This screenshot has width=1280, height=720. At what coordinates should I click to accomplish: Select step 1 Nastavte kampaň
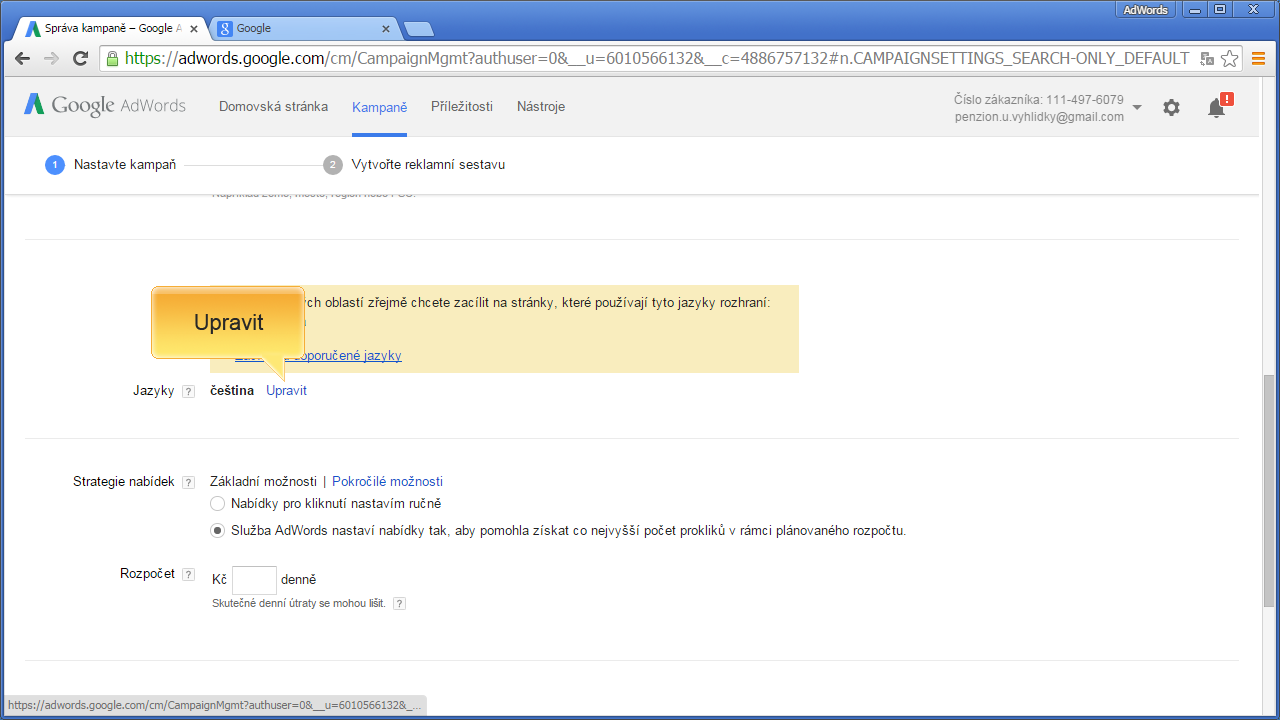111,164
